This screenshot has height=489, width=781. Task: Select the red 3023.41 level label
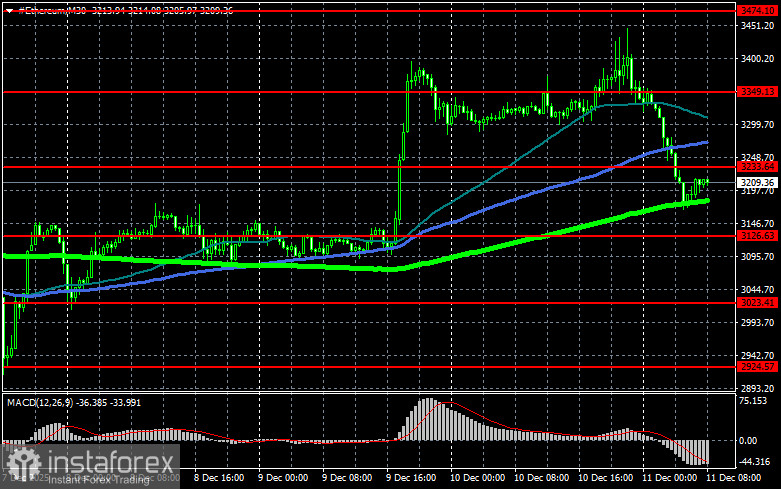[x=757, y=302]
